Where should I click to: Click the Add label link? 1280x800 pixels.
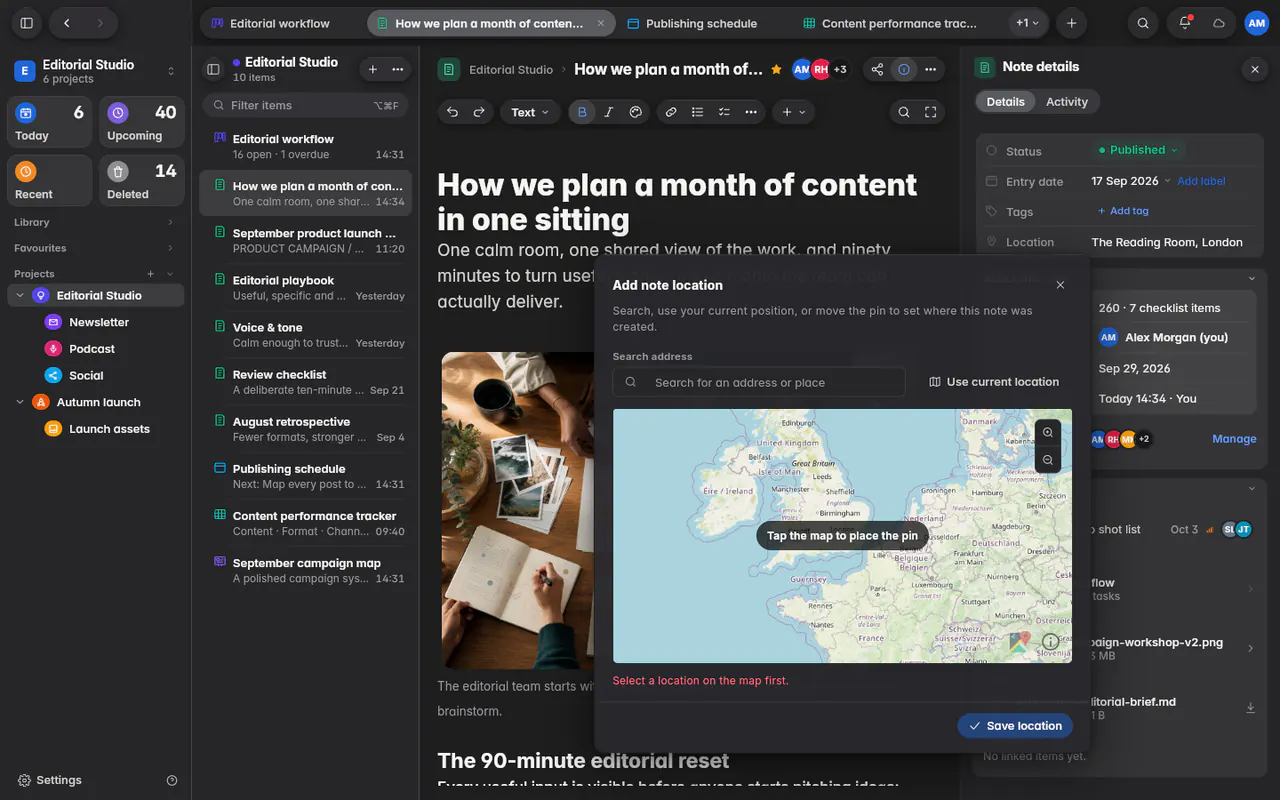pyautogui.click(x=1201, y=181)
